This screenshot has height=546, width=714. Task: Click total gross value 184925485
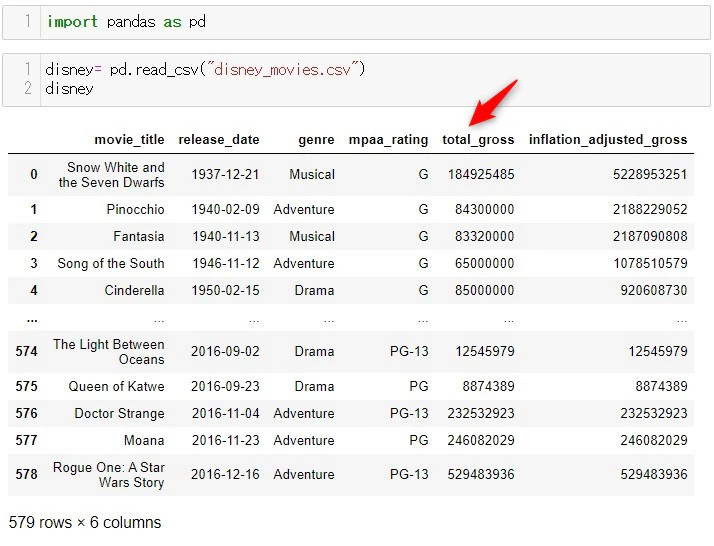click(x=481, y=174)
